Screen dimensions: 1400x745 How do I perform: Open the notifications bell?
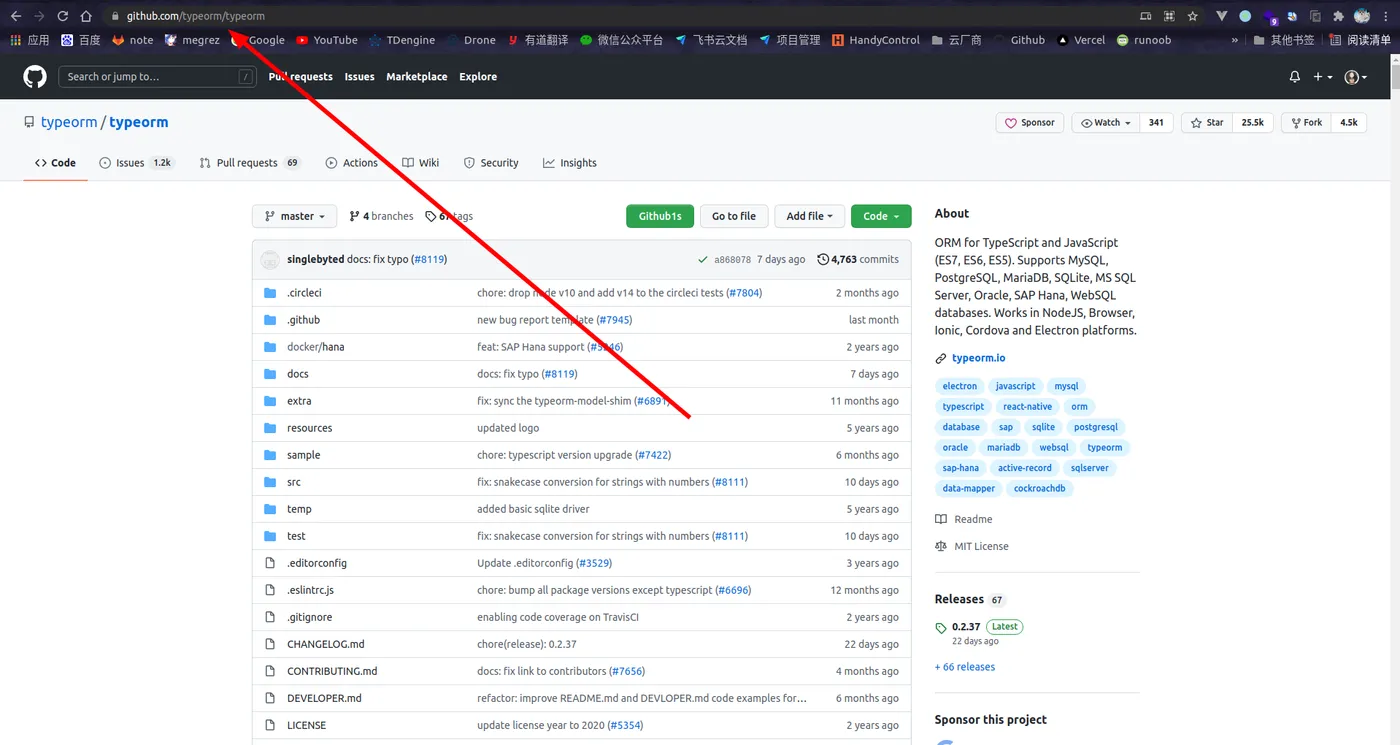pyautogui.click(x=1295, y=77)
